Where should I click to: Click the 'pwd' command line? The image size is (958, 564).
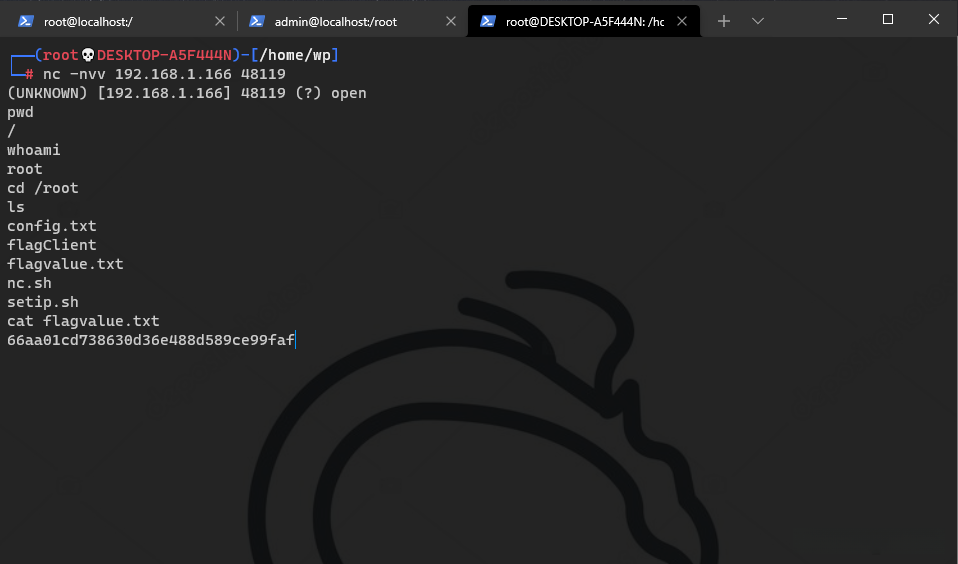pyautogui.click(x=20, y=113)
